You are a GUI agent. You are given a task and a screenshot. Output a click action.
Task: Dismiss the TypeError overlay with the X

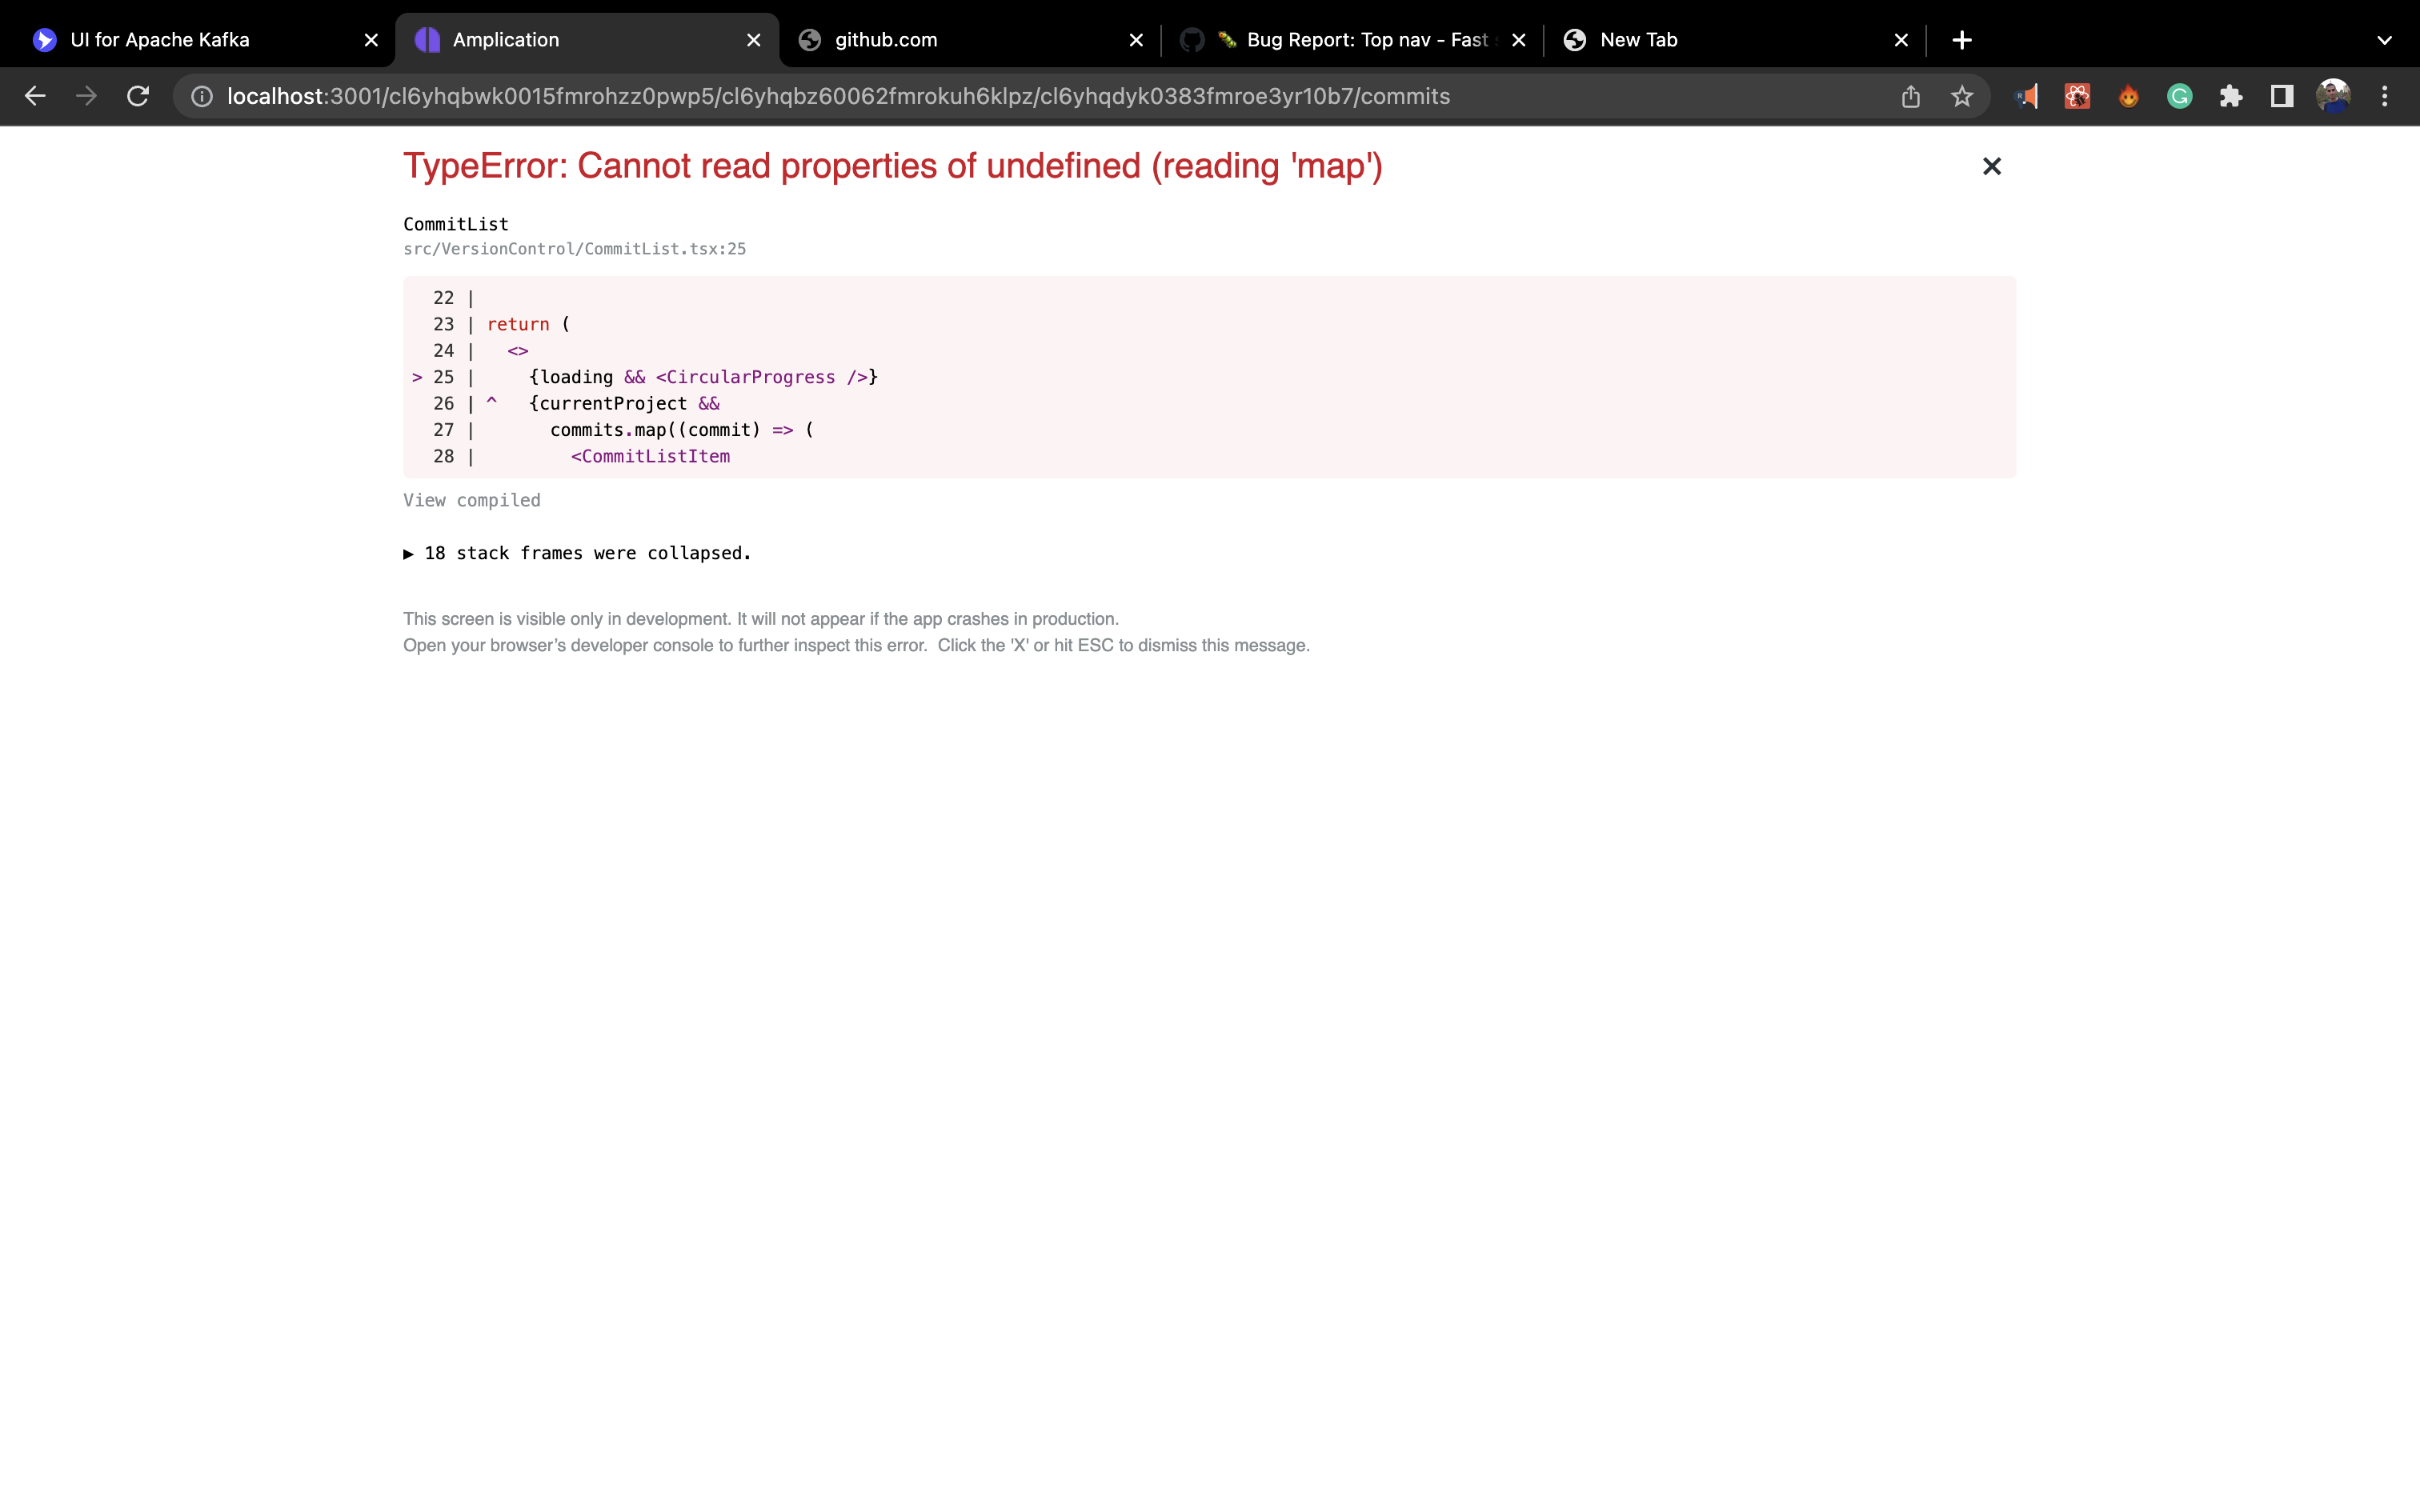(x=1991, y=166)
